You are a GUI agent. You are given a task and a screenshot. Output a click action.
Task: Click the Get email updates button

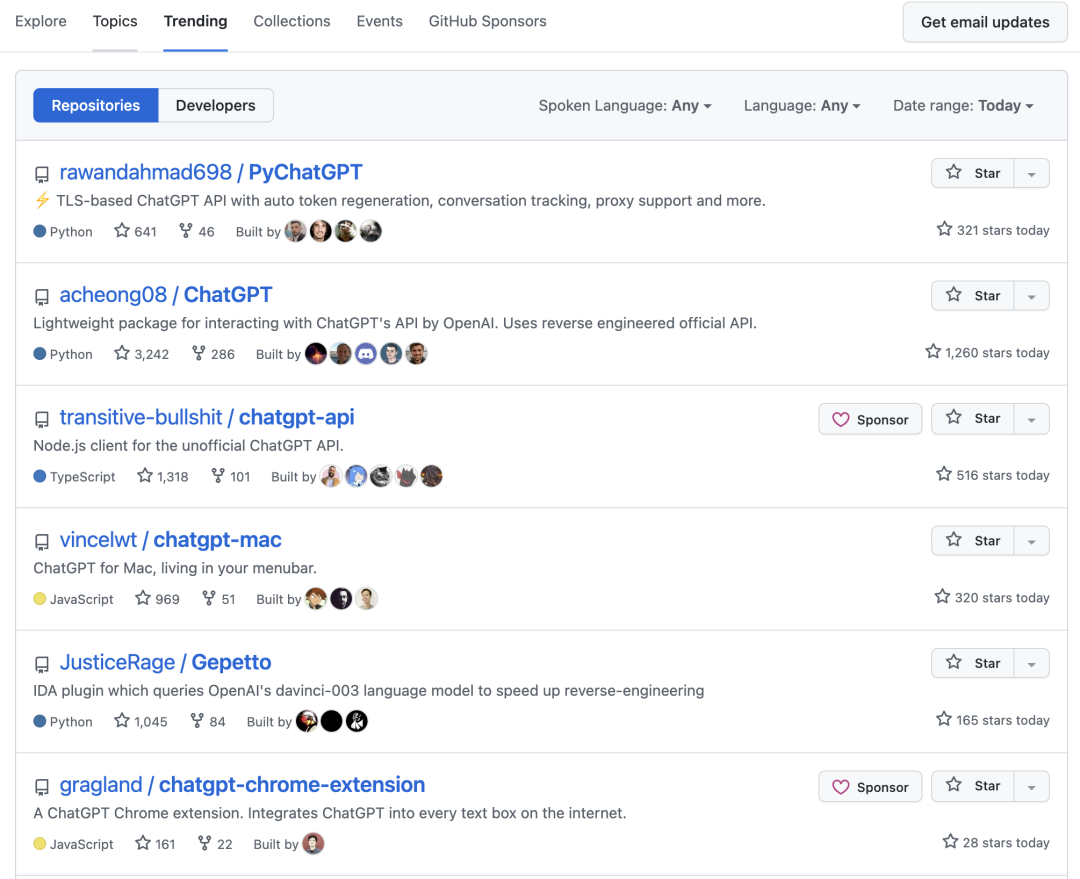pyautogui.click(x=985, y=22)
